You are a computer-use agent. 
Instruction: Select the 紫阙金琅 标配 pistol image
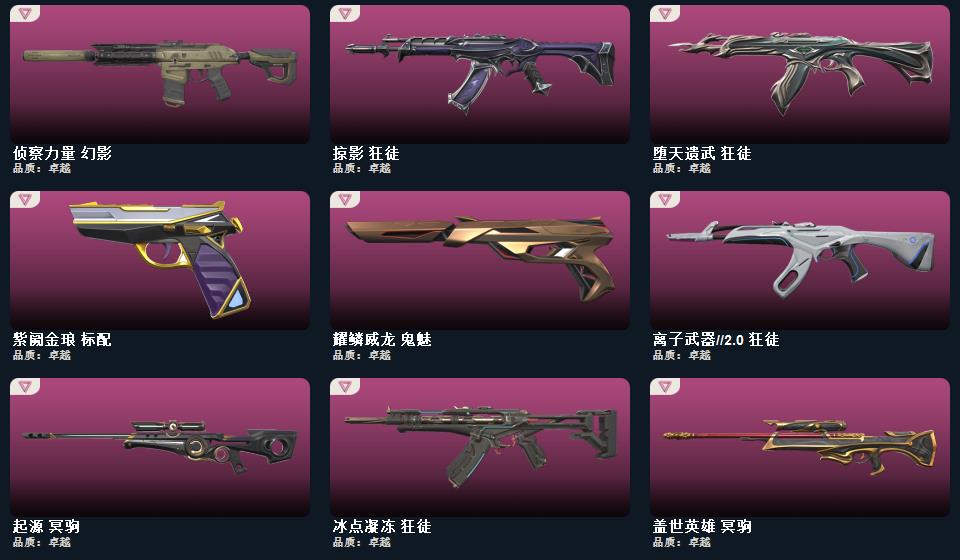160,259
